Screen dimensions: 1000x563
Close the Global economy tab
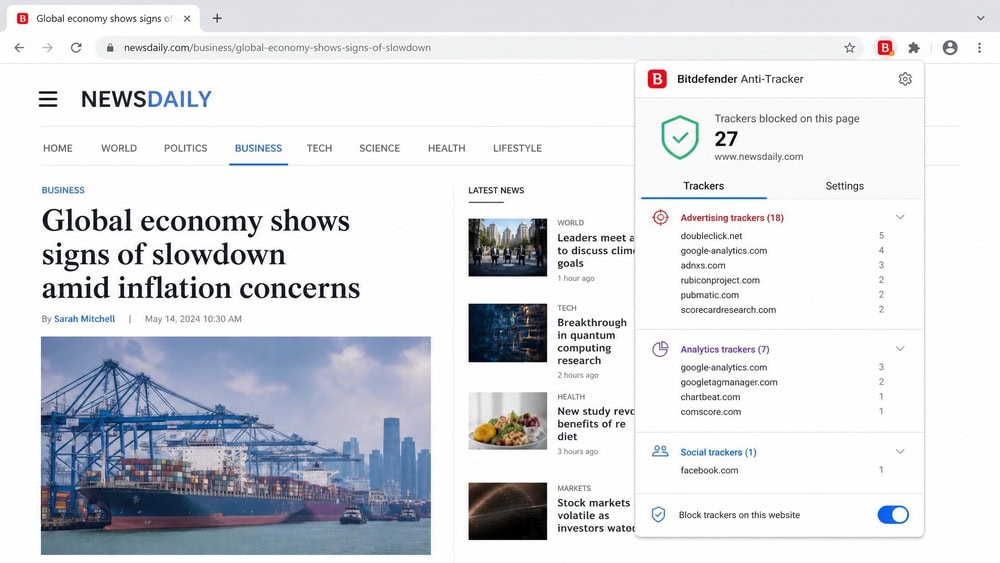click(x=187, y=18)
